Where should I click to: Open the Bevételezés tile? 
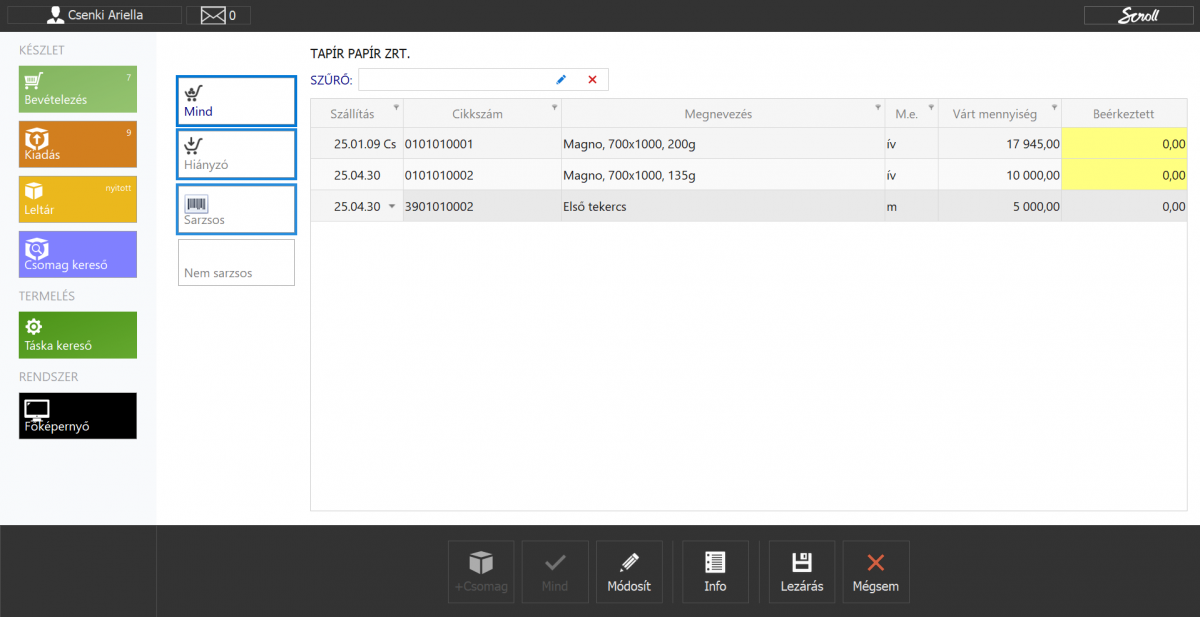pos(78,89)
